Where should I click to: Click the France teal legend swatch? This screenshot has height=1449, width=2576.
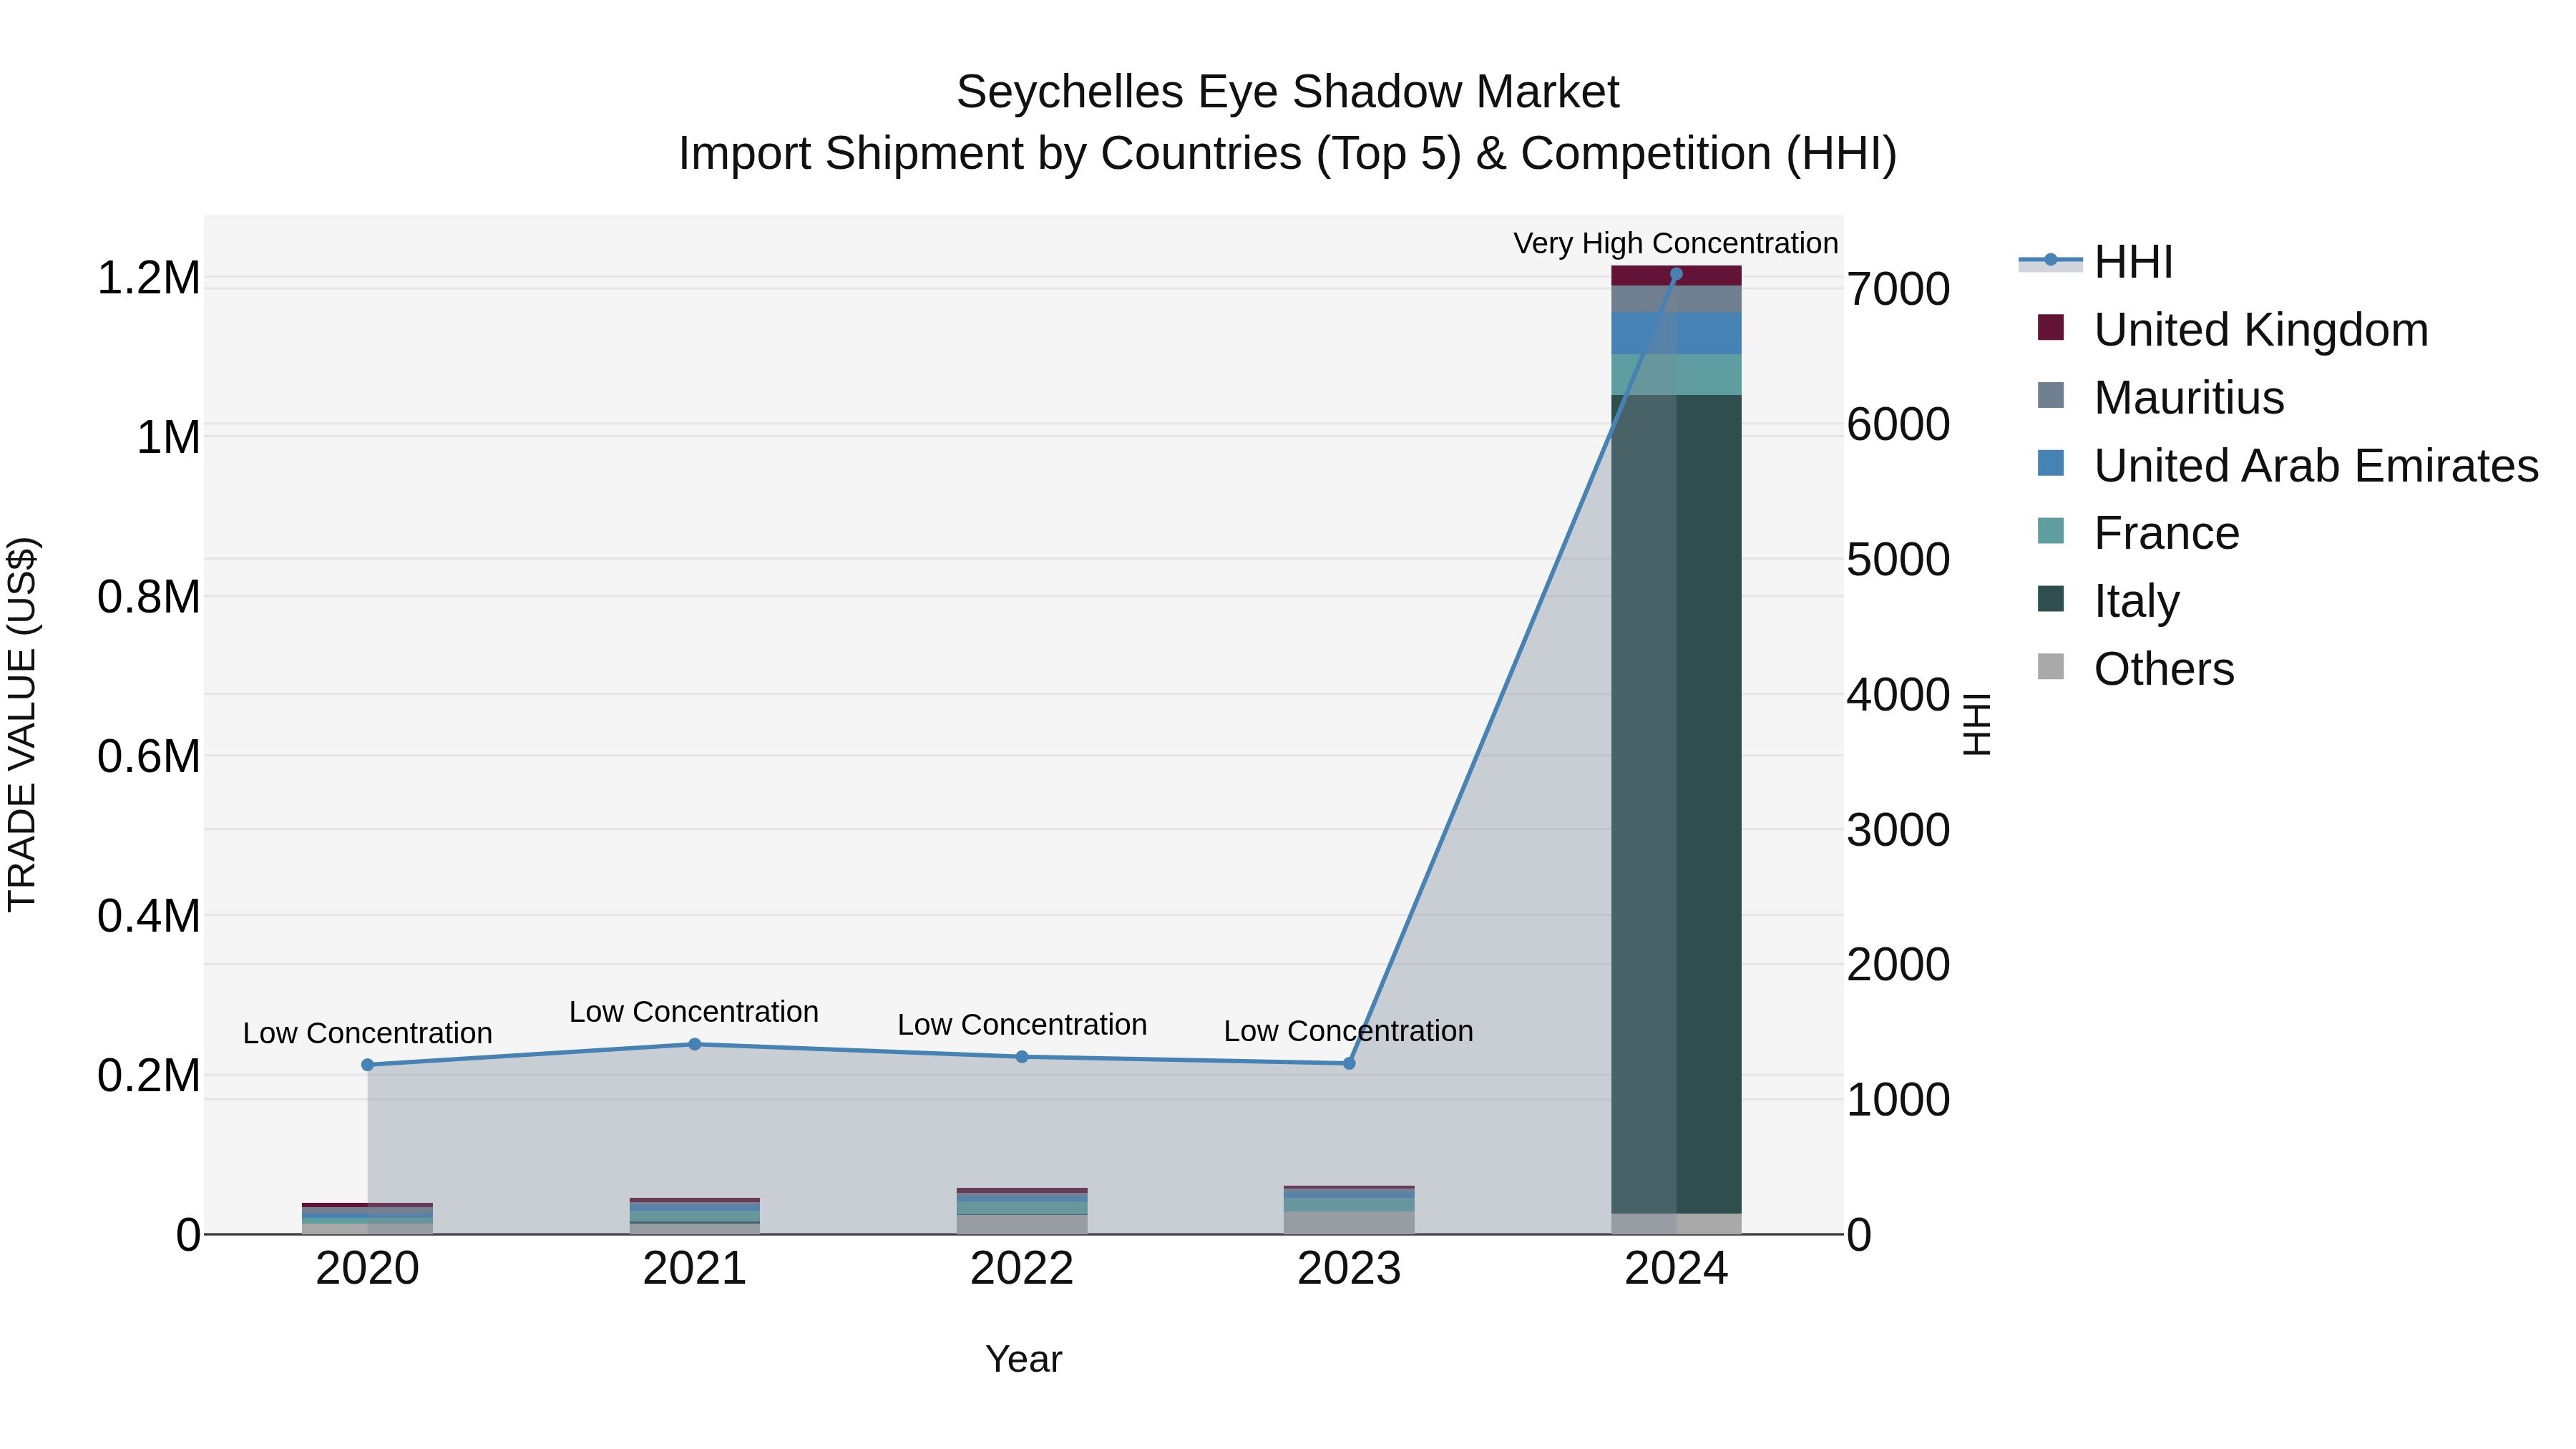pos(2050,531)
